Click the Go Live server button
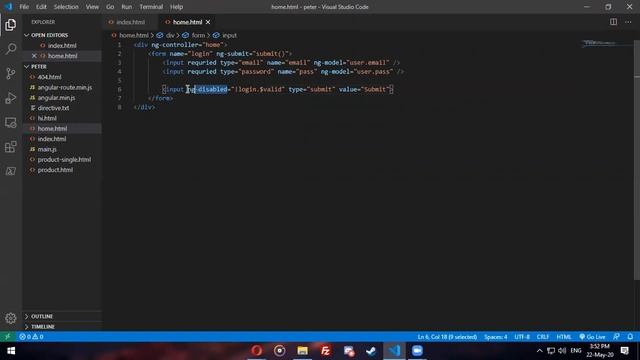 (x=592, y=337)
